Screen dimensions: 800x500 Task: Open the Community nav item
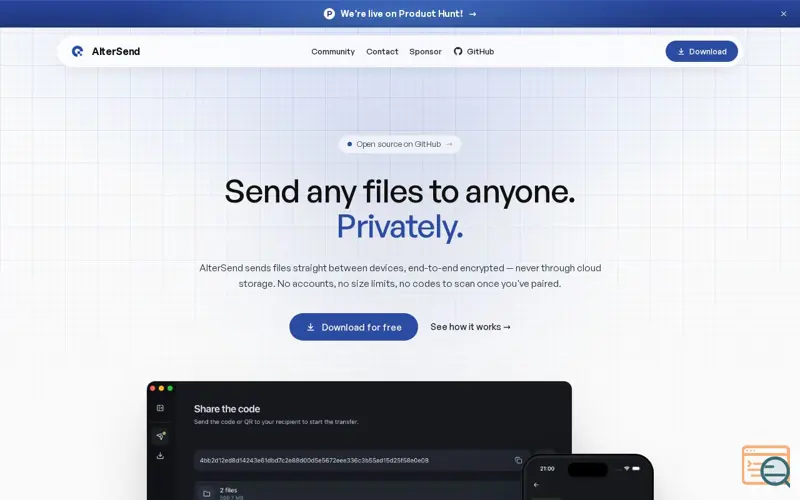tap(333, 52)
